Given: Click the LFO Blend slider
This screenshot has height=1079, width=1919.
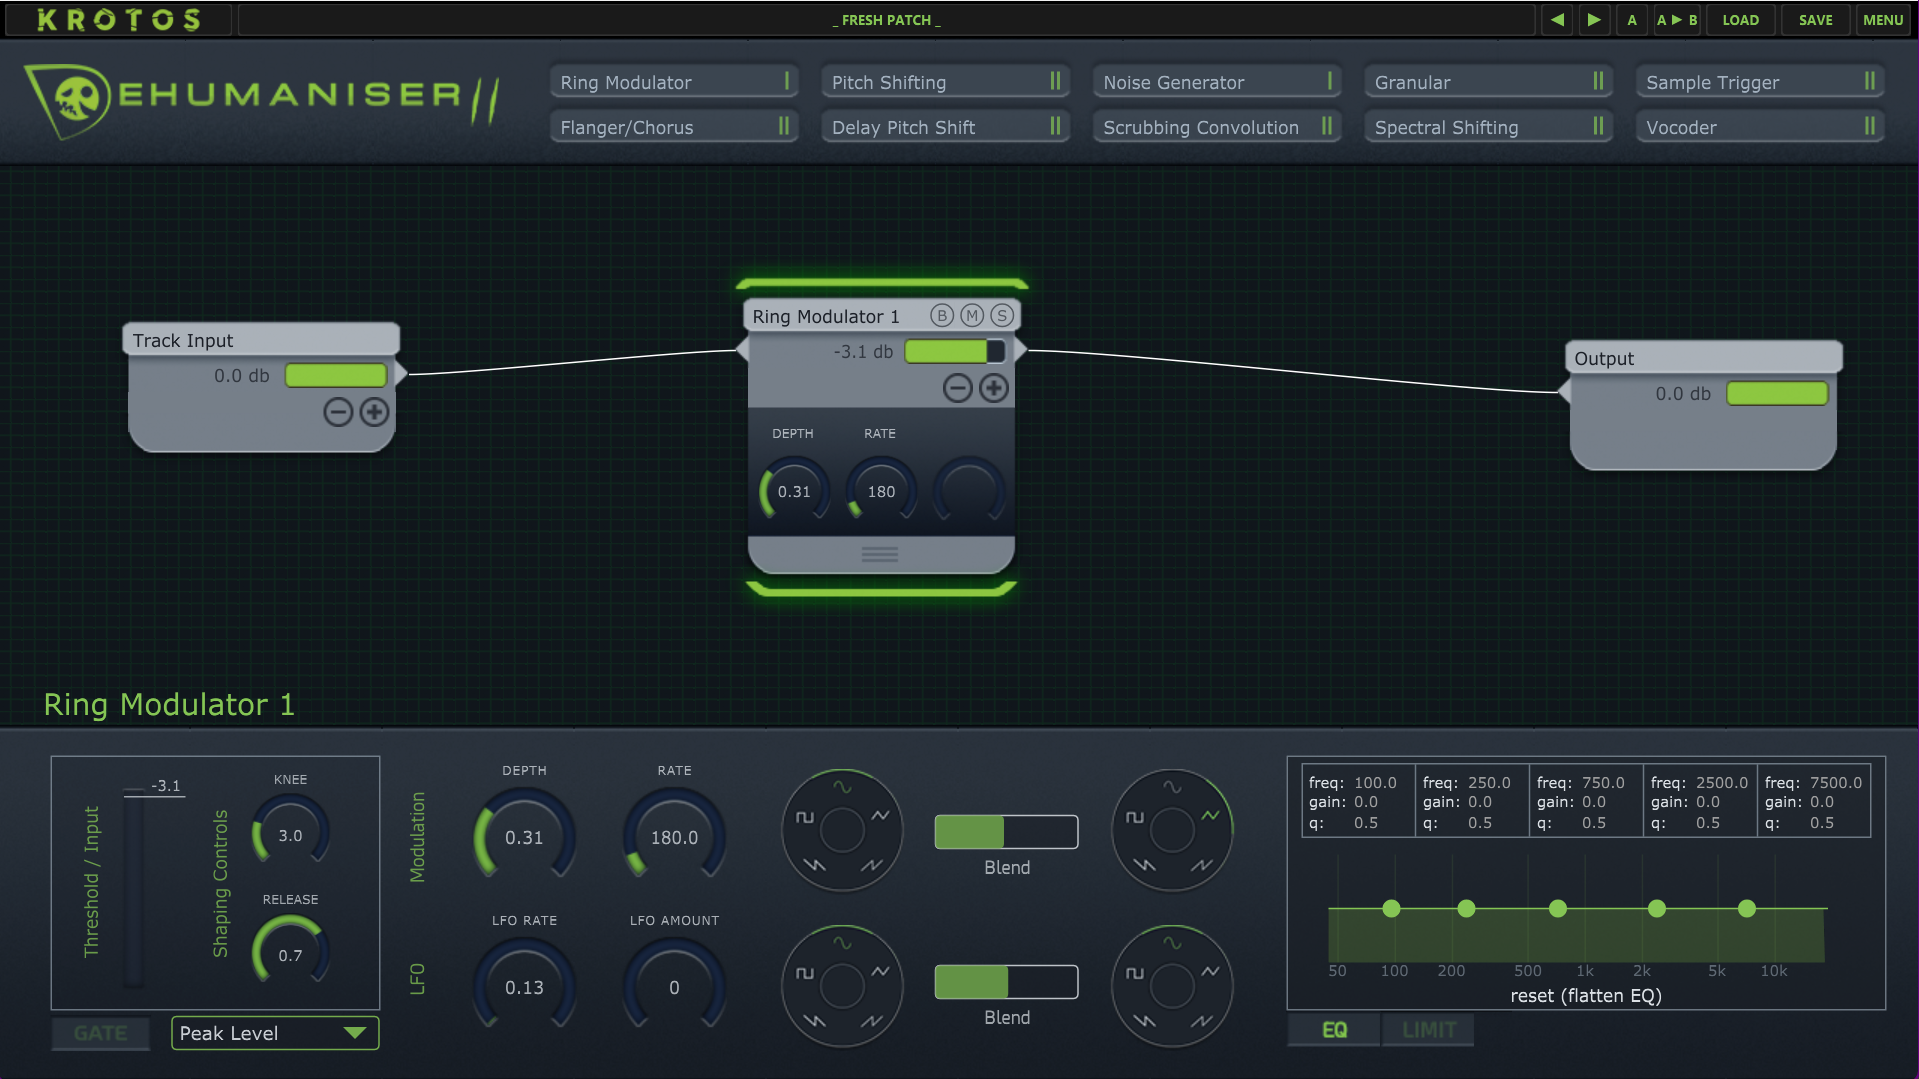Looking at the screenshot, I should tap(1006, 982).
